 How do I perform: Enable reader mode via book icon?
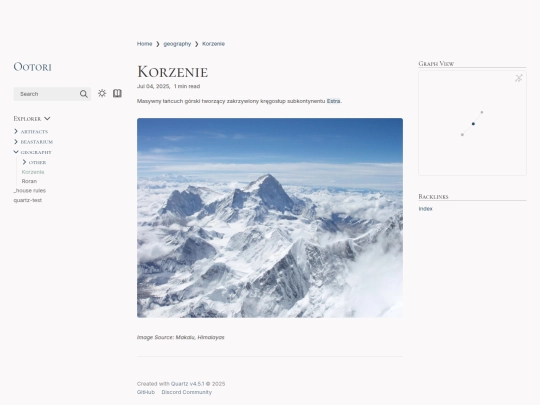pos(117,93)
